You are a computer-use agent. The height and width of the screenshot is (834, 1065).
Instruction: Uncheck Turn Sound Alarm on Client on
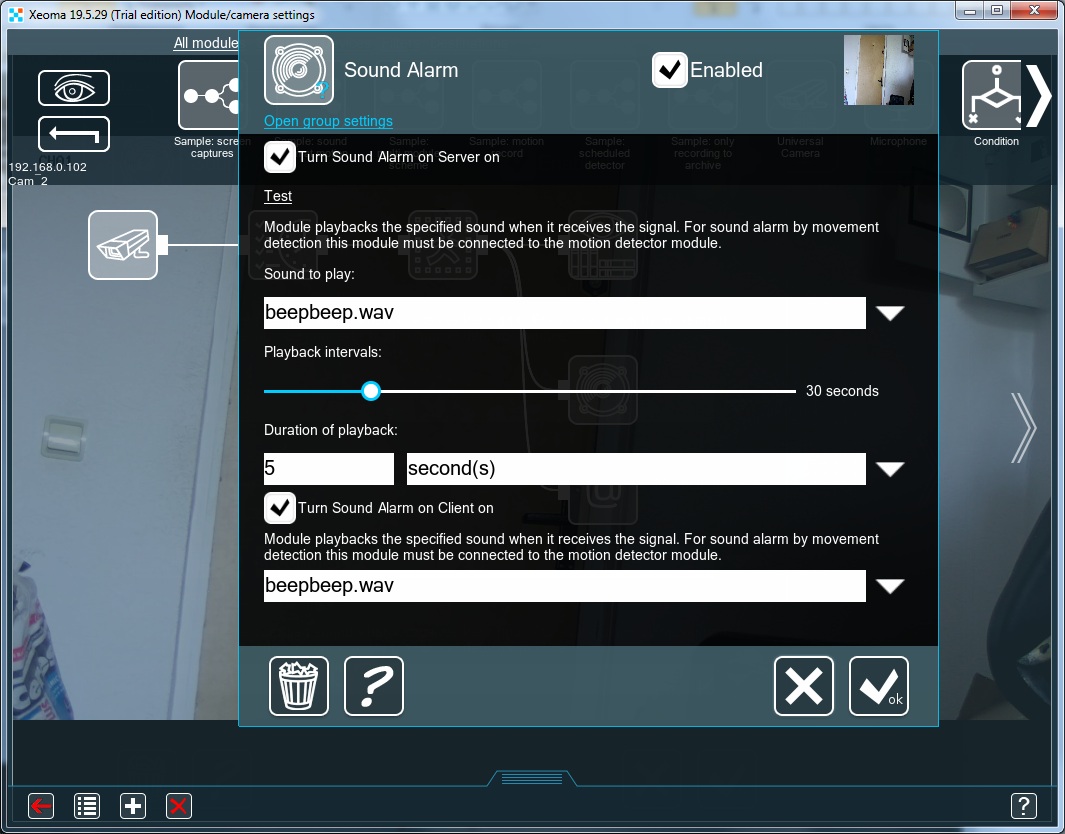[279, 508]
